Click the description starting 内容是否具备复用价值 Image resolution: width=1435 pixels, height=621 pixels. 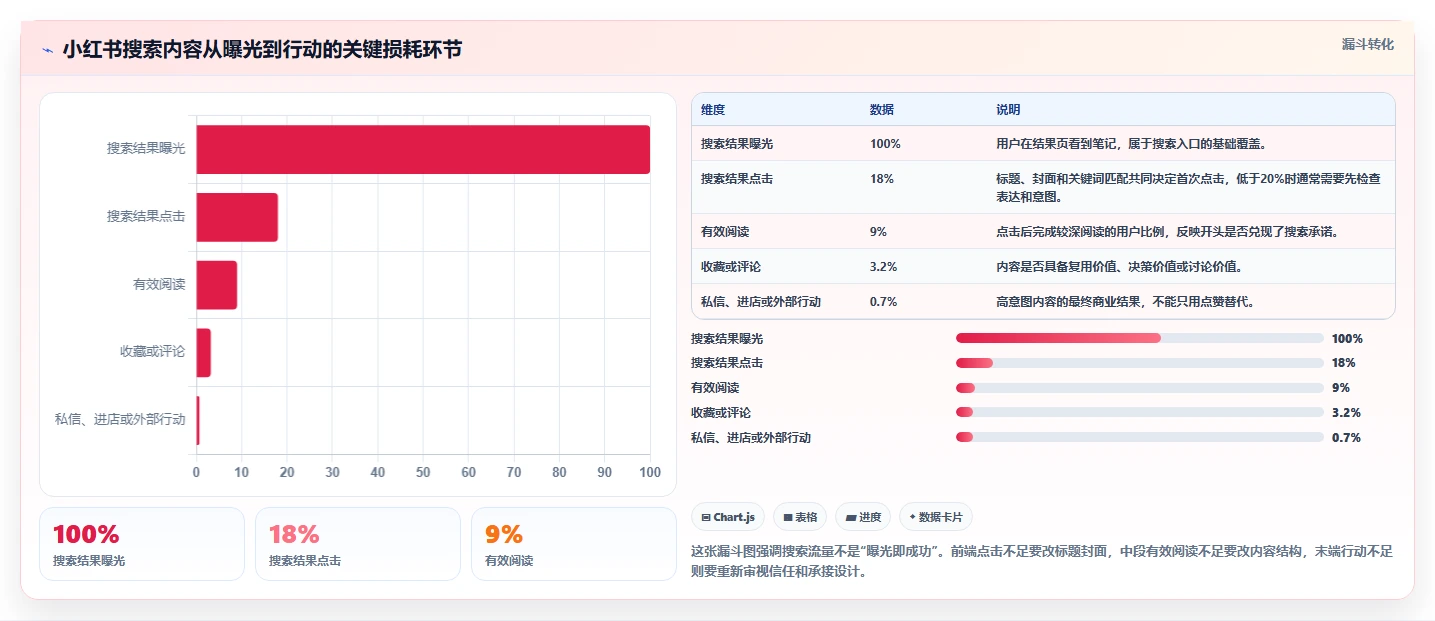1121,267
